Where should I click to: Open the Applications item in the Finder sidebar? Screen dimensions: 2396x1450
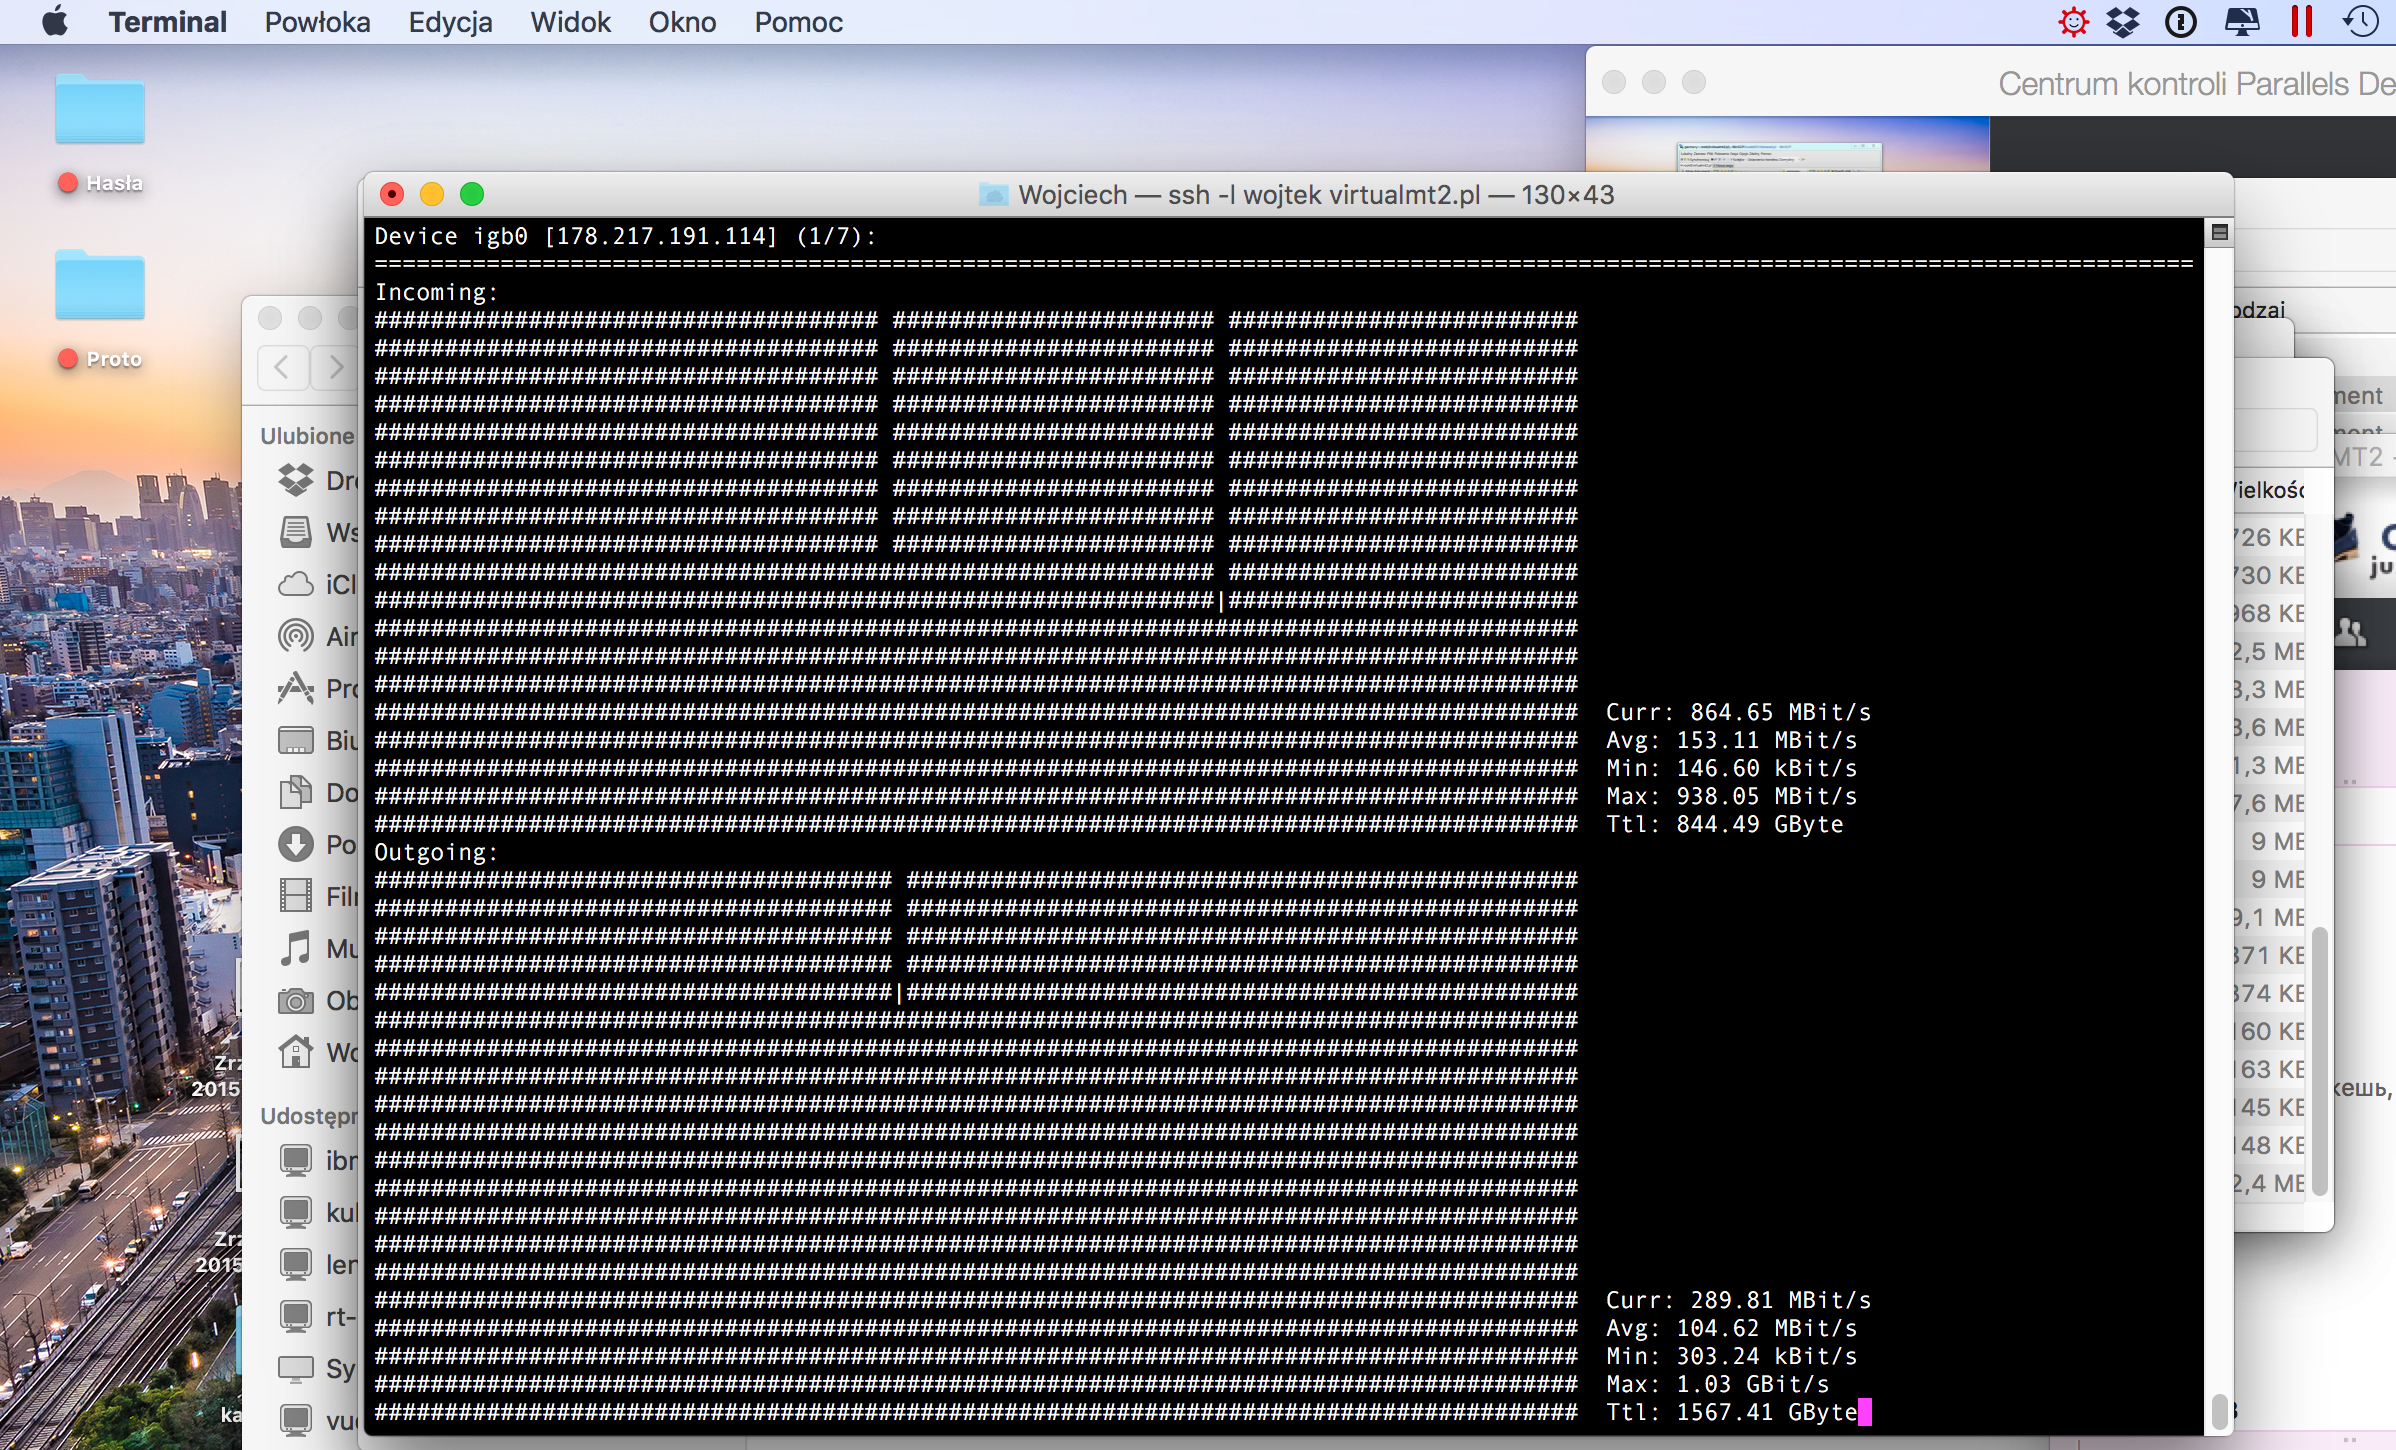[318, 688]
